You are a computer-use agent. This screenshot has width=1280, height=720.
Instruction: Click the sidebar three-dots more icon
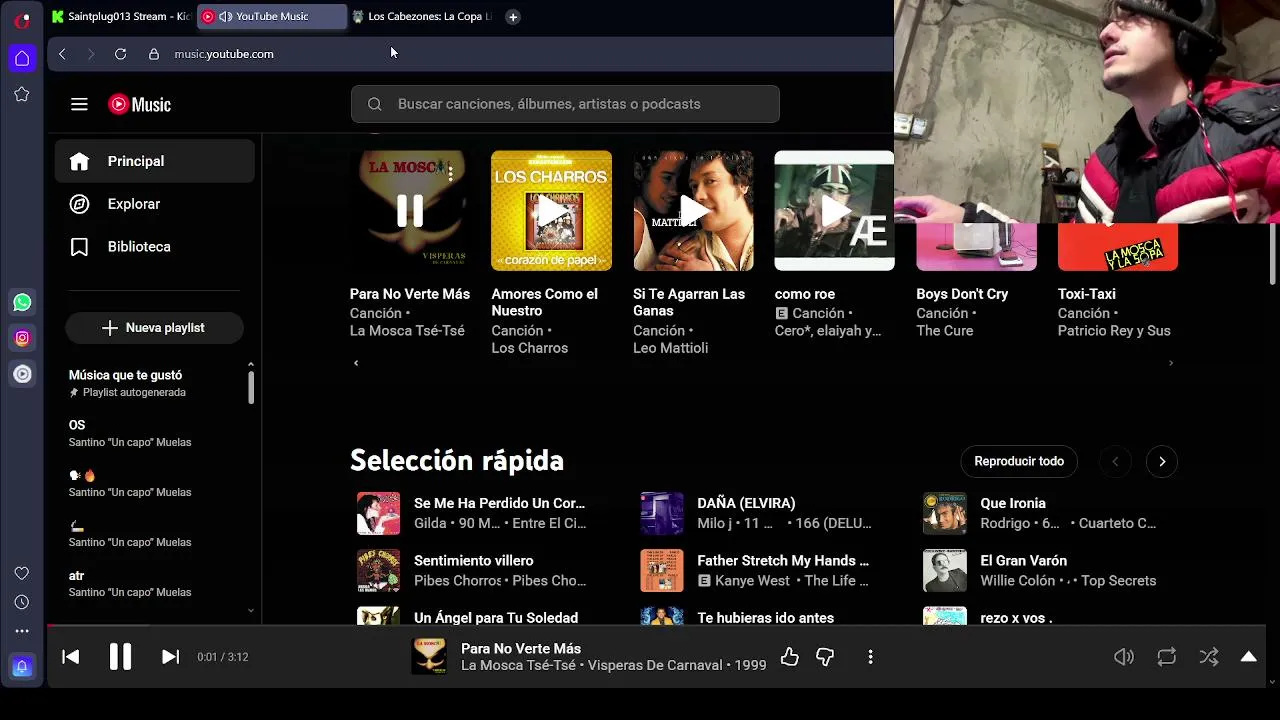[22, 631]
